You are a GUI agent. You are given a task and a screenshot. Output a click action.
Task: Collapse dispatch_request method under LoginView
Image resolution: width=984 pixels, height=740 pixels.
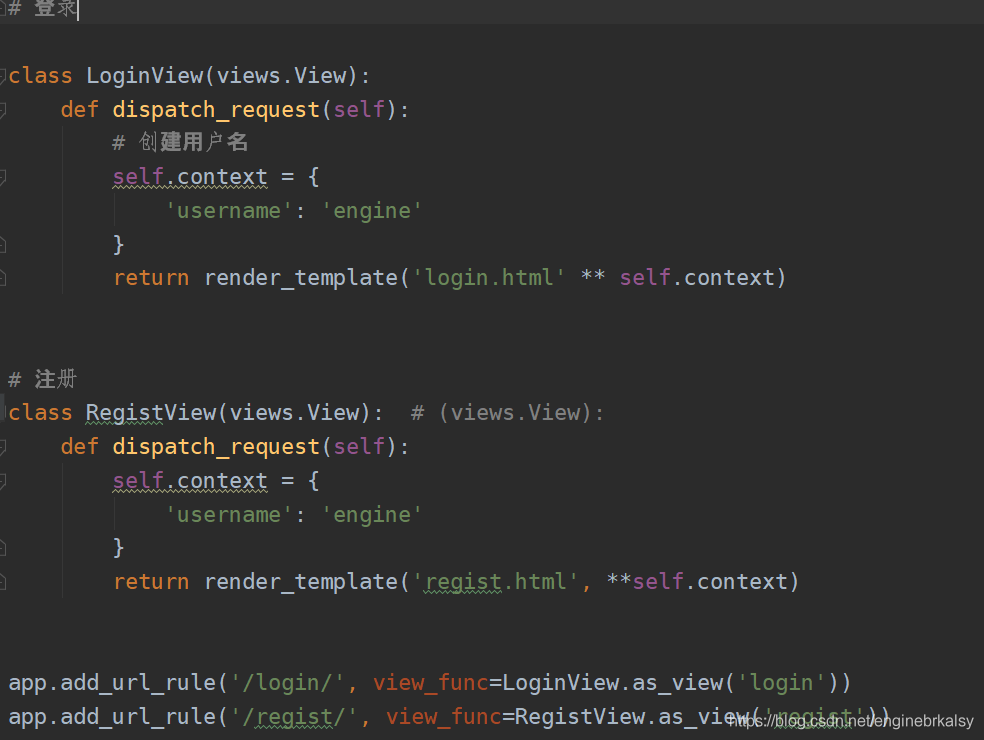(x=3, y=109)
